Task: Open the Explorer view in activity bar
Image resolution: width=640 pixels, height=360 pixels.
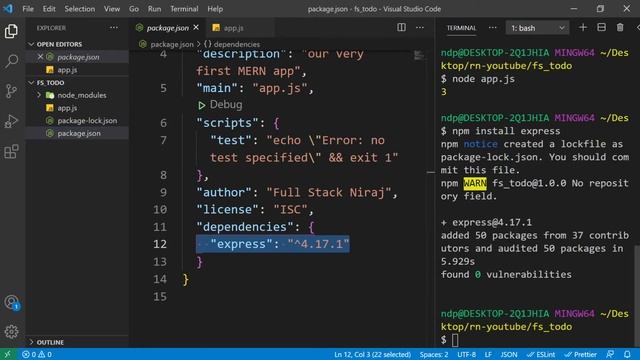Action: pyautogui.click(x=11, y=31)
